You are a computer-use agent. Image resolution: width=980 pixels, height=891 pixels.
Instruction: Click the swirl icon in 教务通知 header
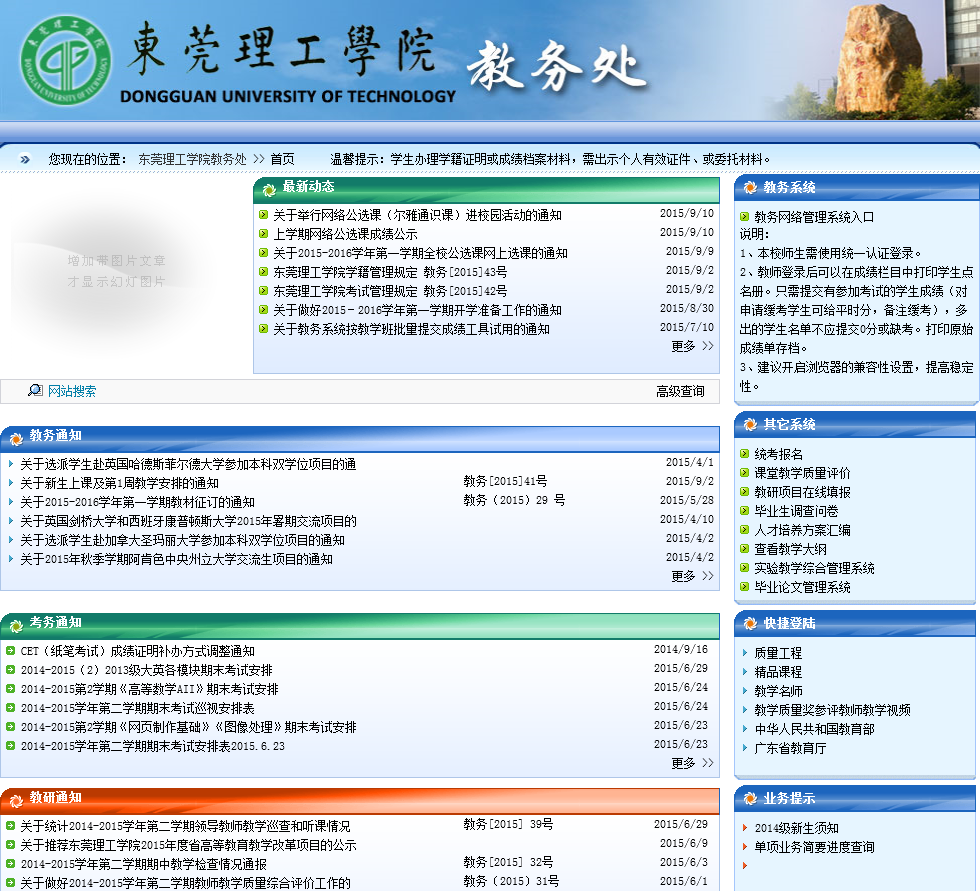click(16, 439)
